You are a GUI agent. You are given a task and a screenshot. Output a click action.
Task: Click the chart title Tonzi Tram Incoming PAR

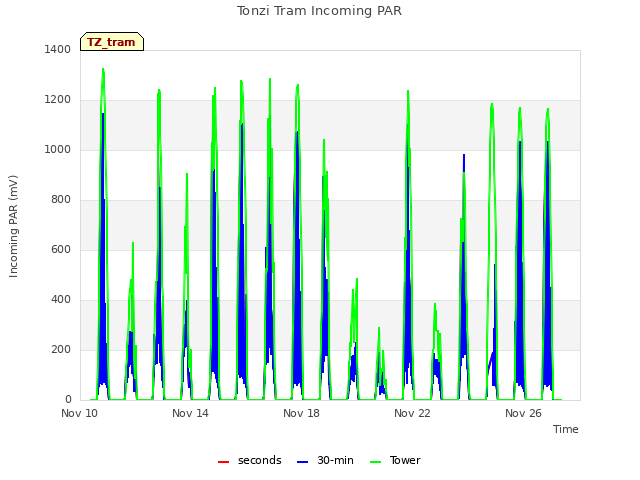pyautogui.click(x=319, y=11)
